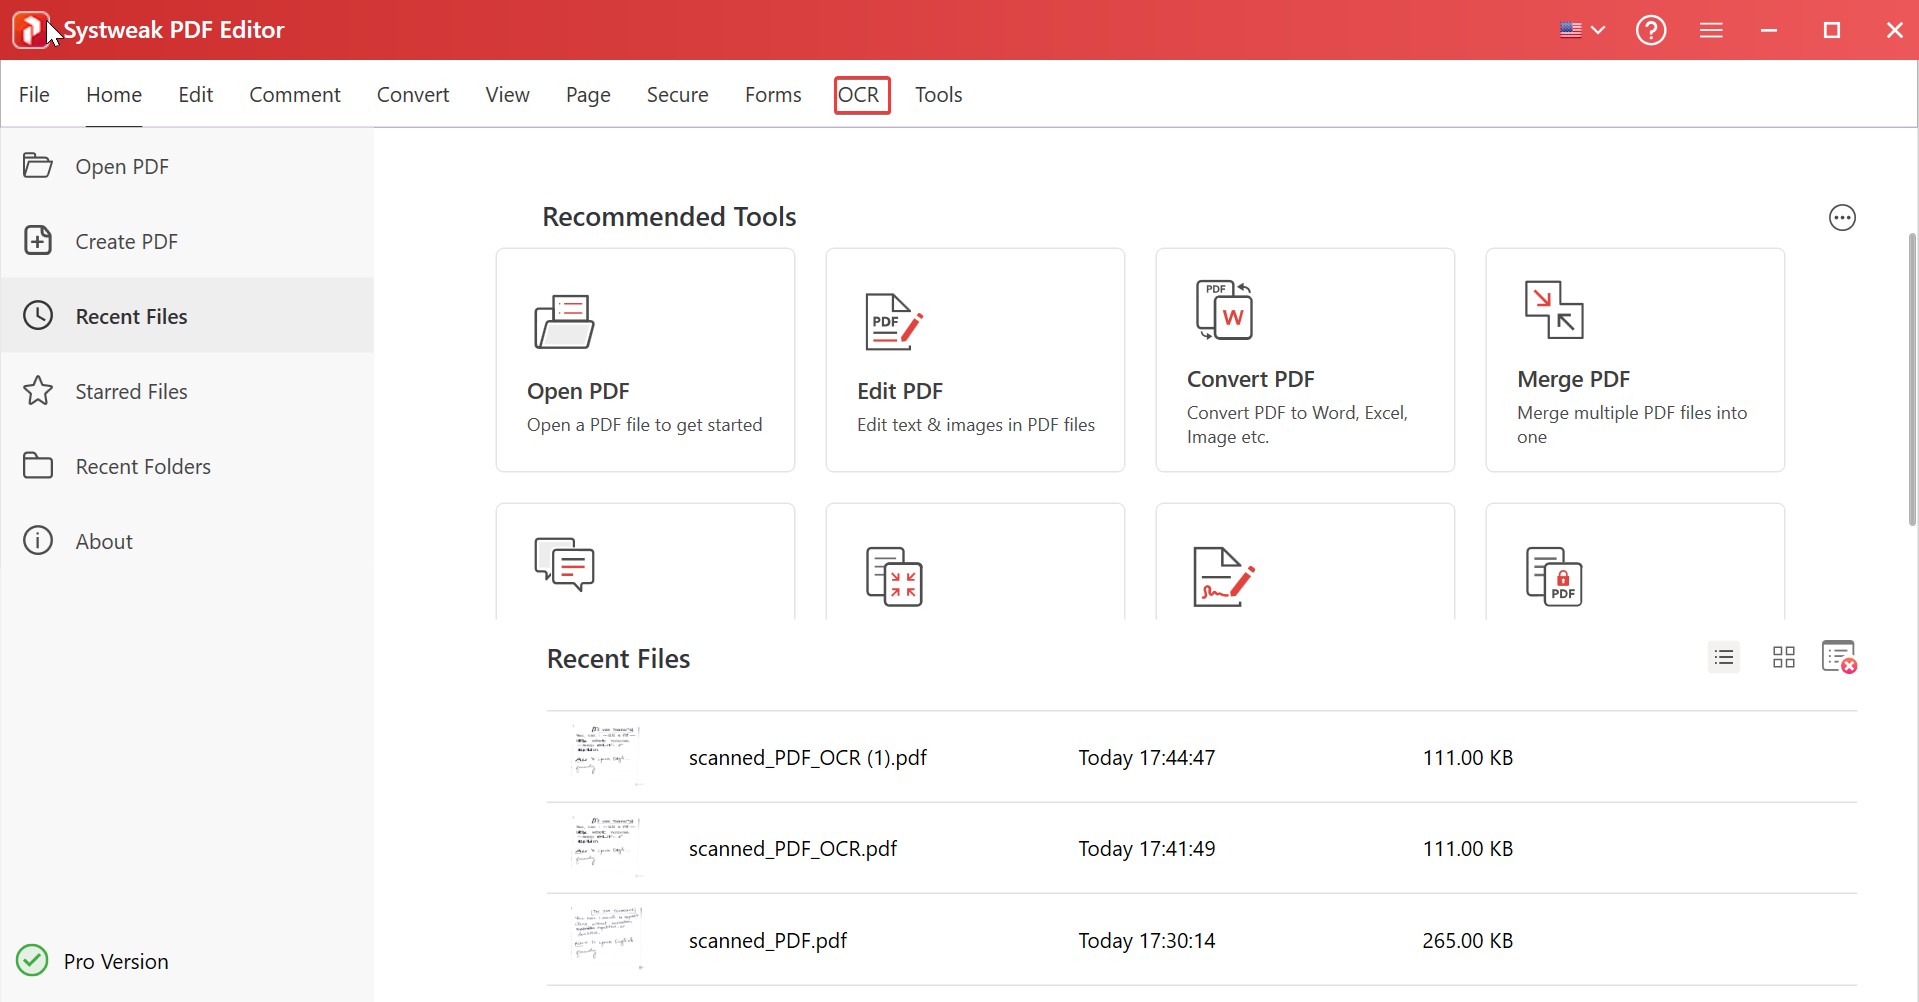Viewport: 1919px width, 1002px height.
Task: Click the Merge PDF arrows icon
Action: tap(1554, 310)
